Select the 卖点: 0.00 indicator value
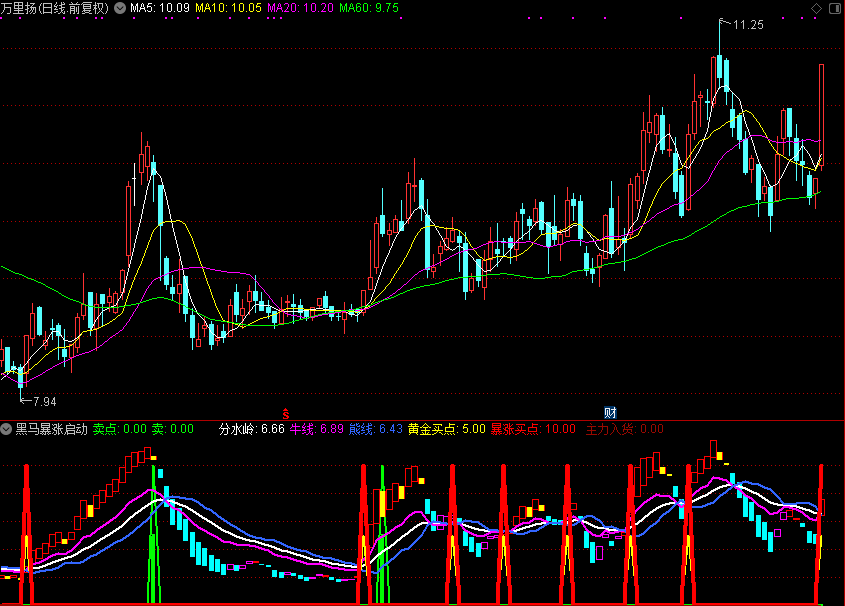 click(x=120, y=429)
